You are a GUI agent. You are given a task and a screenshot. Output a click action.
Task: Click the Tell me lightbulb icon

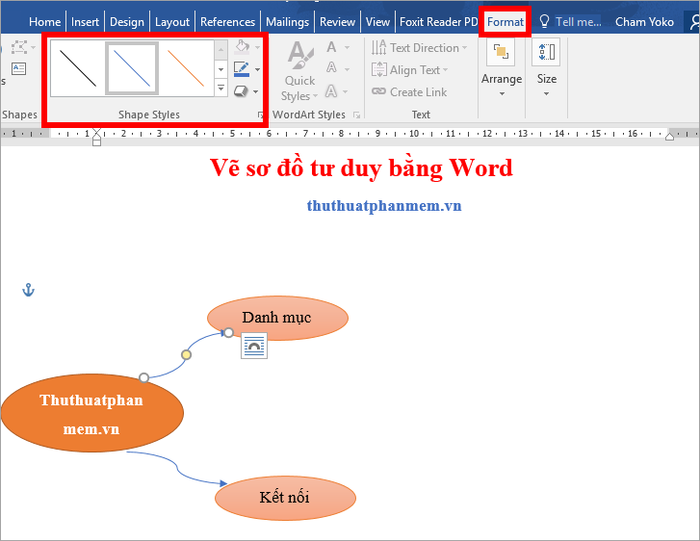click(x=544, y=21)
